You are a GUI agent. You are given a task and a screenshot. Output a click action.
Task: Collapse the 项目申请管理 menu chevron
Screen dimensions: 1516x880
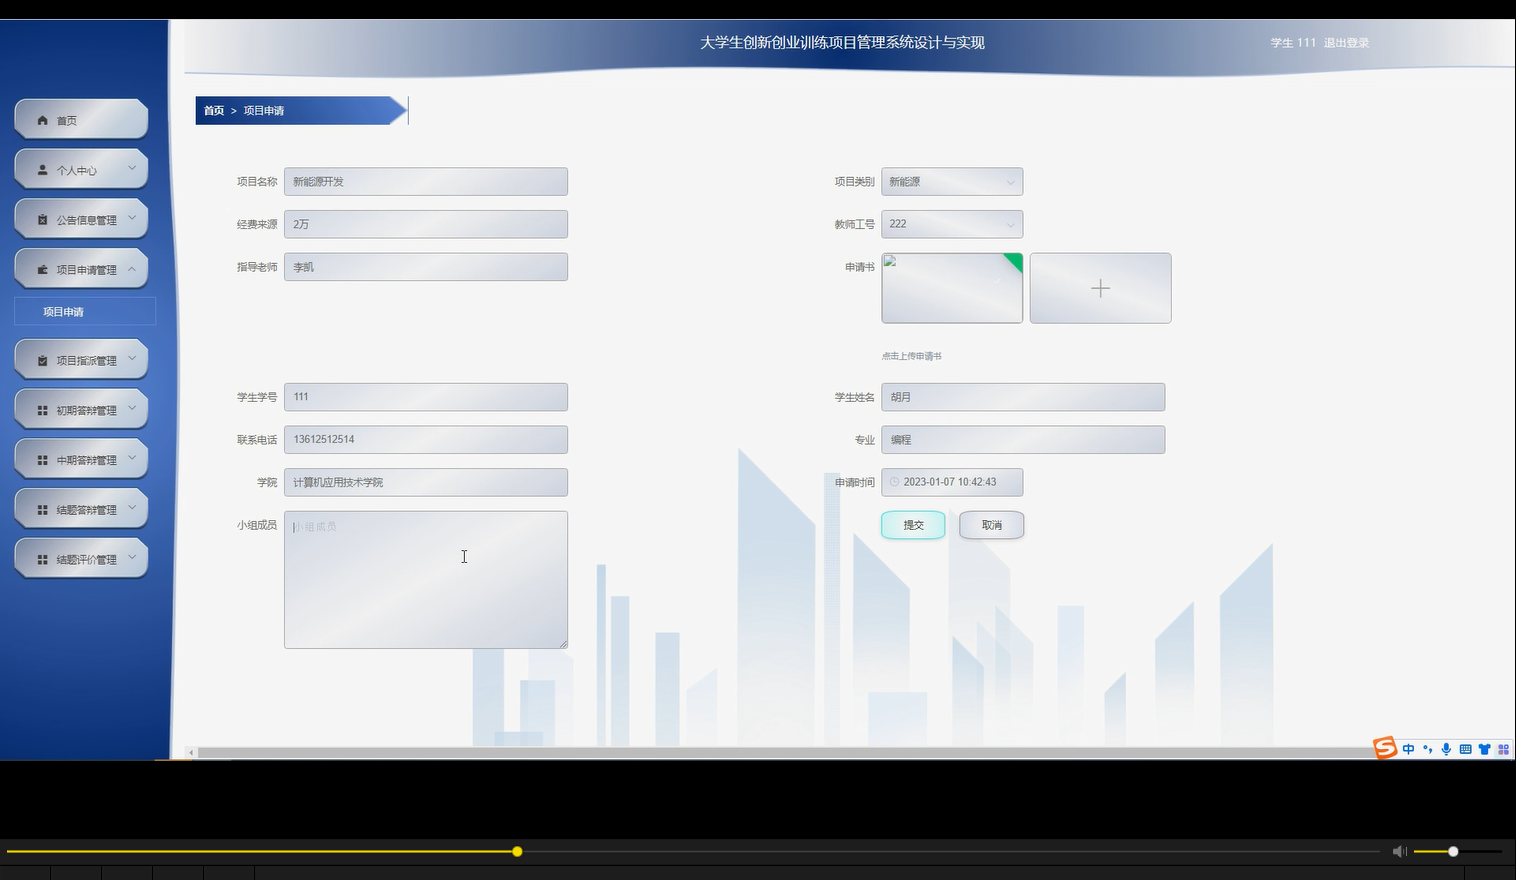click(x=131, y=268)
